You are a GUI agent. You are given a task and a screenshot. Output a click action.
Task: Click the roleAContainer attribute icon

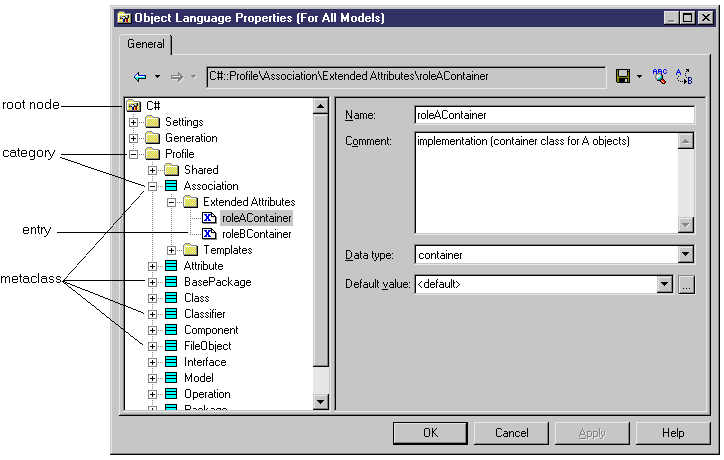coord(209,218)
